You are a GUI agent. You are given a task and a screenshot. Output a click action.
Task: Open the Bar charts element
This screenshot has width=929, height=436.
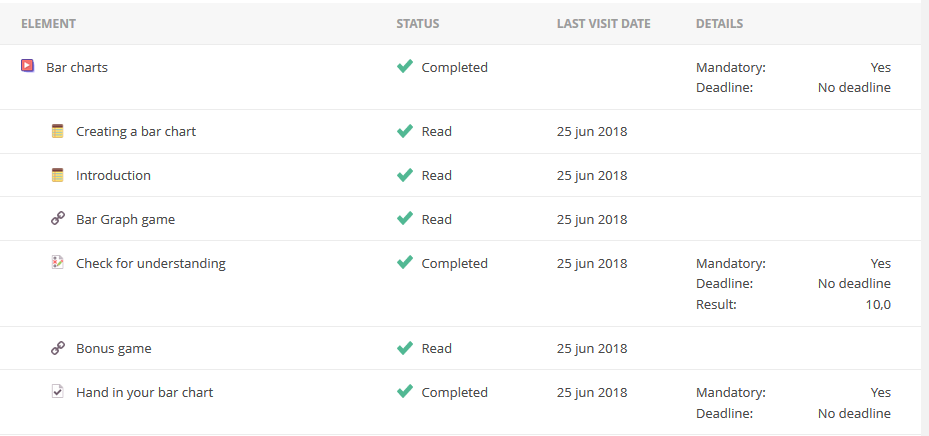pos(77,68)
